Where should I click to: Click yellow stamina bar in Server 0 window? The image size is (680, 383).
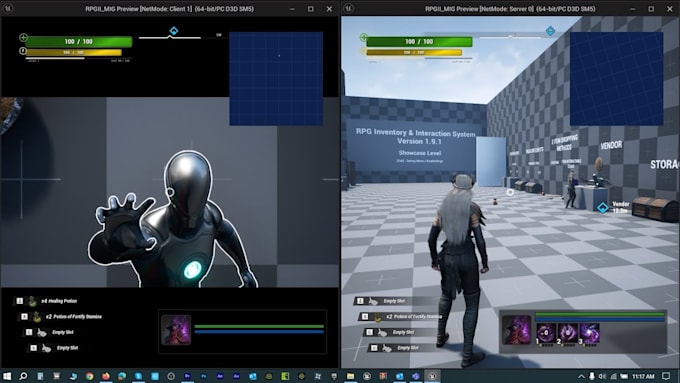(x=414, y=52)
